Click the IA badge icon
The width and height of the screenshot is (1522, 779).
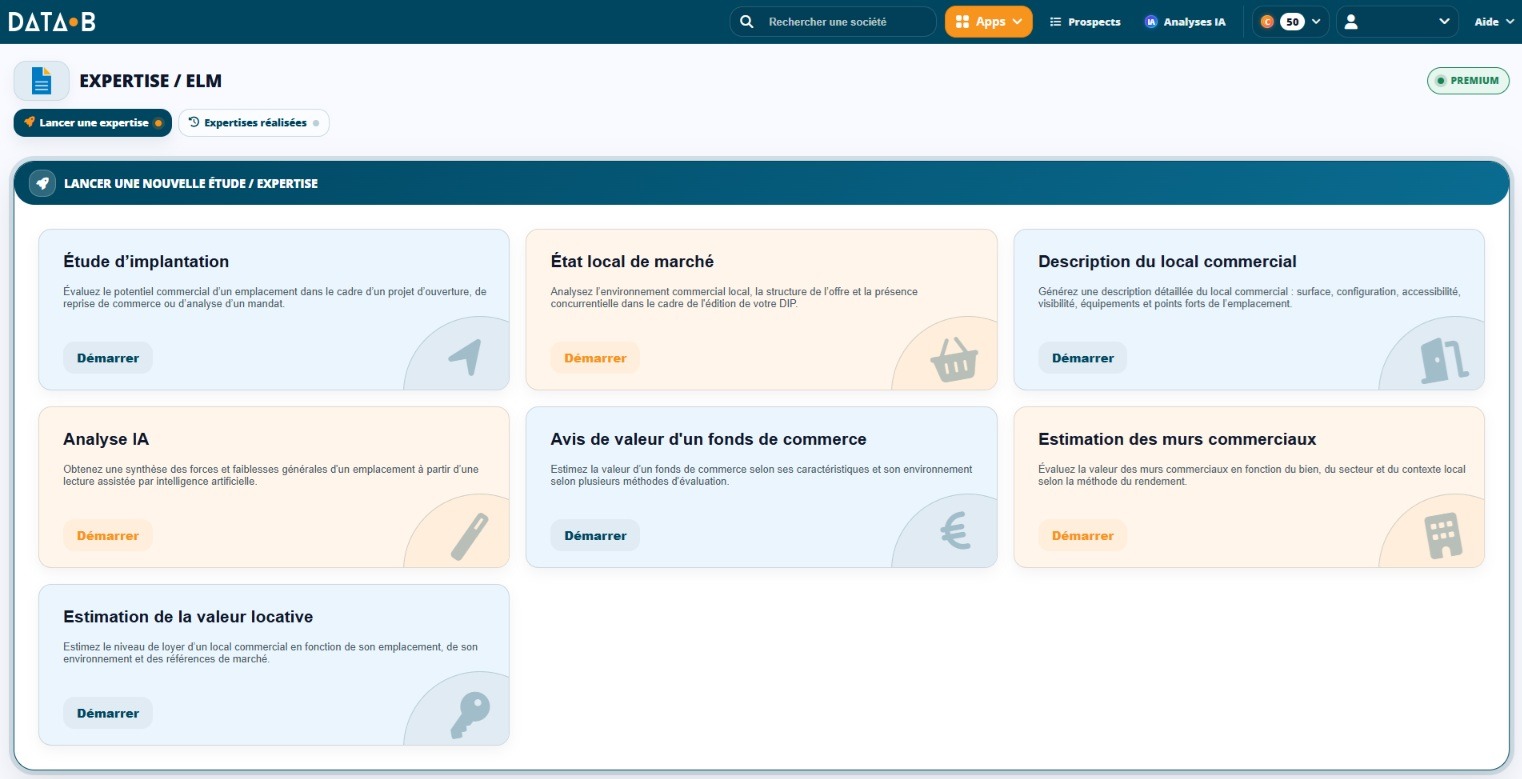1151,21
